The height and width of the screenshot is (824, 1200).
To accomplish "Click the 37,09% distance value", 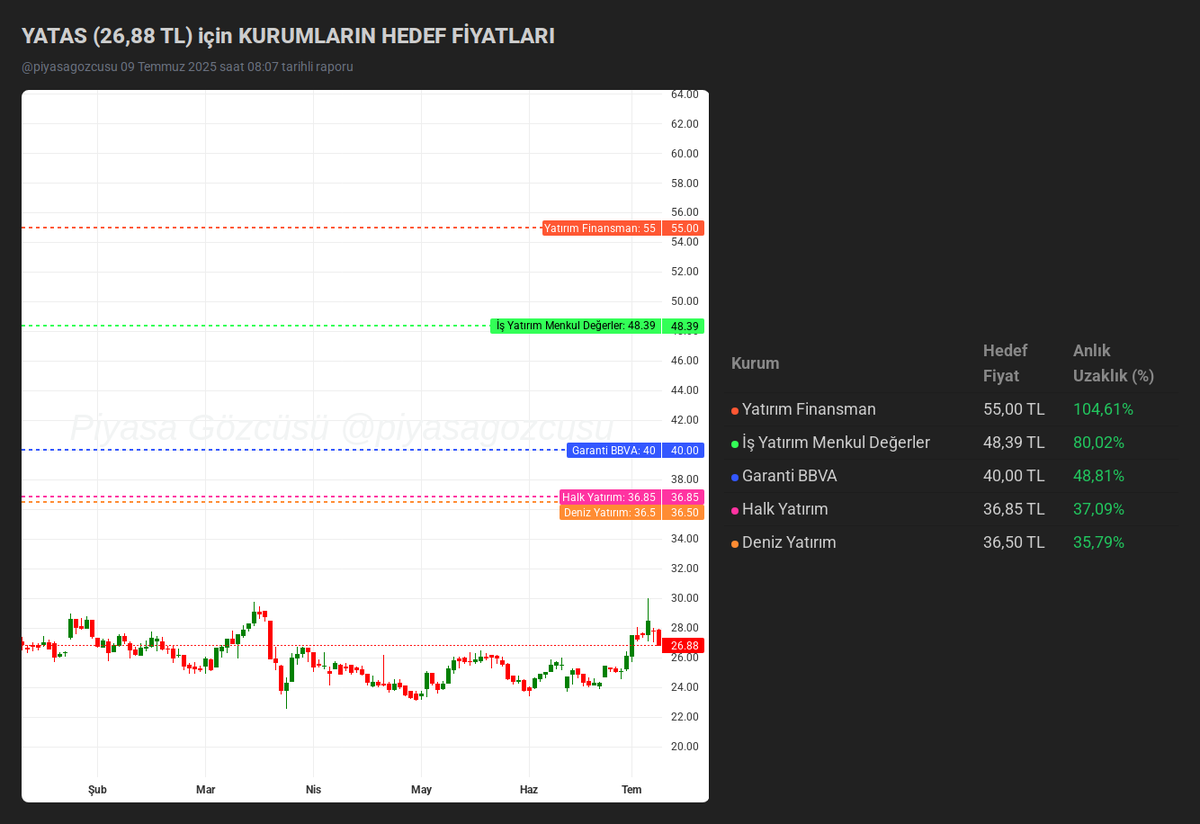I will (1098, 509).
